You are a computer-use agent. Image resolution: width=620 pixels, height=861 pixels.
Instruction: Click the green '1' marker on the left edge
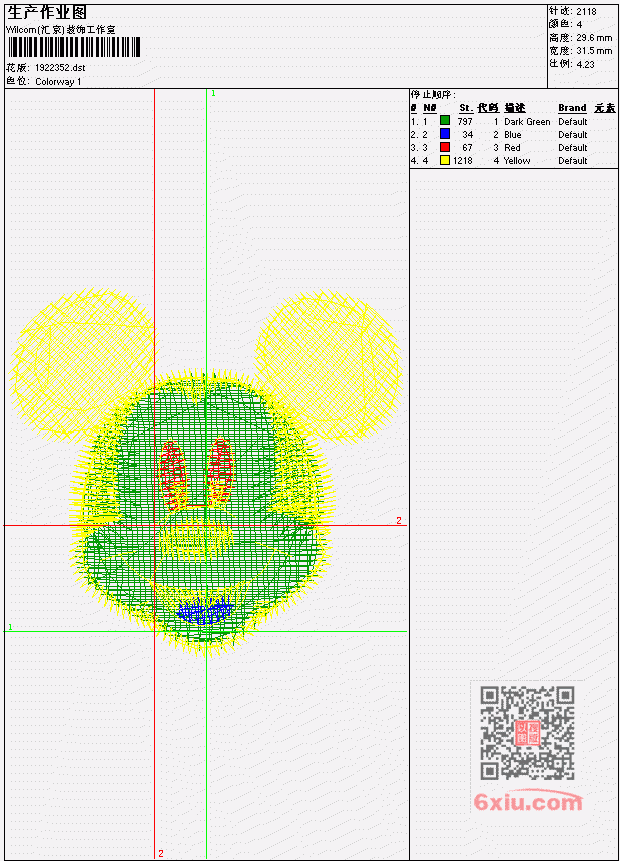(x=10, y=627)
